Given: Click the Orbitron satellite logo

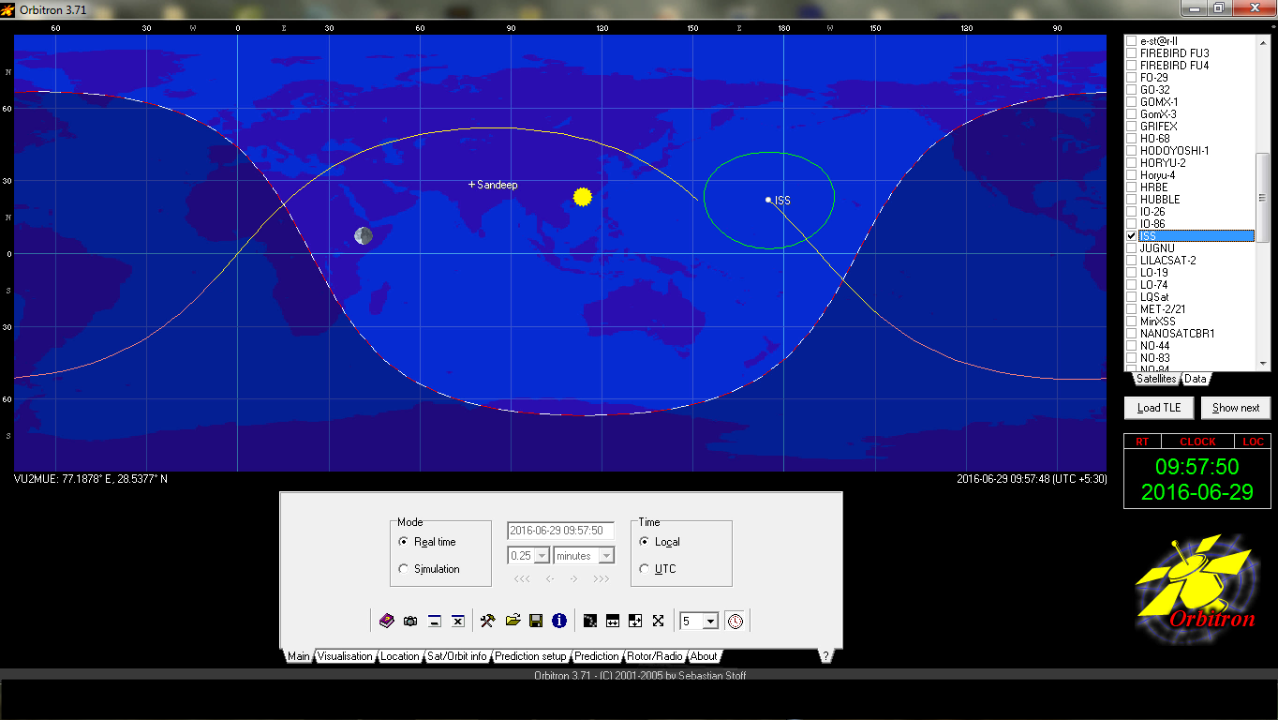Looking at the screenshot, I should [x=1197, y=590].
